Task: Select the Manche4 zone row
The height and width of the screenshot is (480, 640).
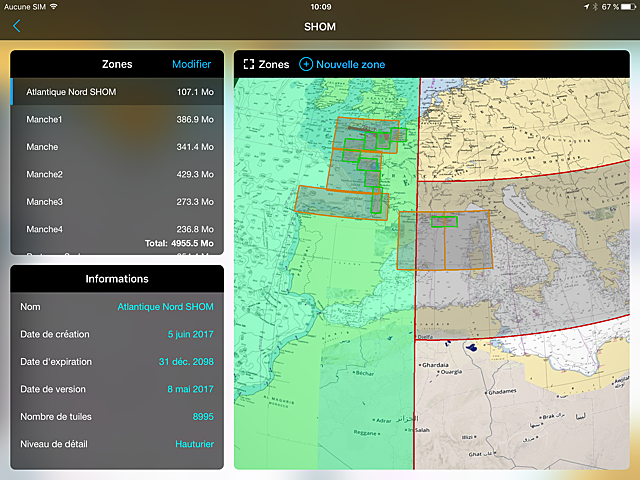Action: click(x=117, y=229)
